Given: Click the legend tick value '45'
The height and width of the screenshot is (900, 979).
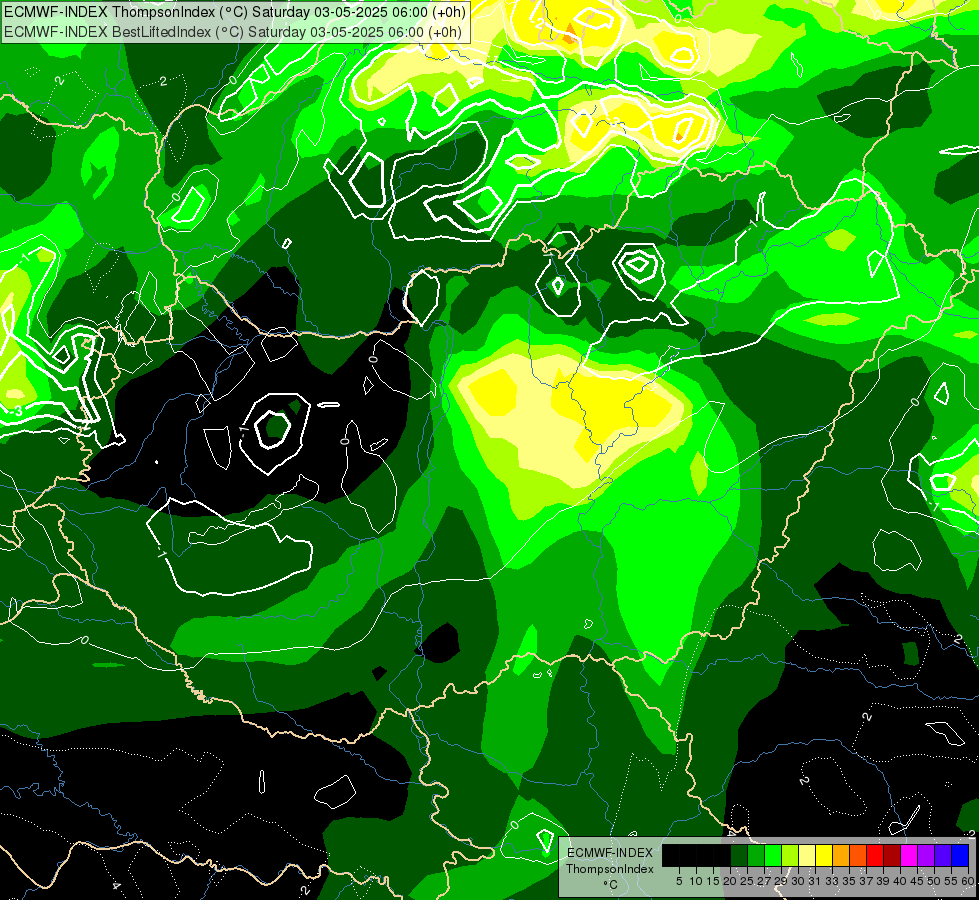Looking at the screenshot, I should point(917,881).
